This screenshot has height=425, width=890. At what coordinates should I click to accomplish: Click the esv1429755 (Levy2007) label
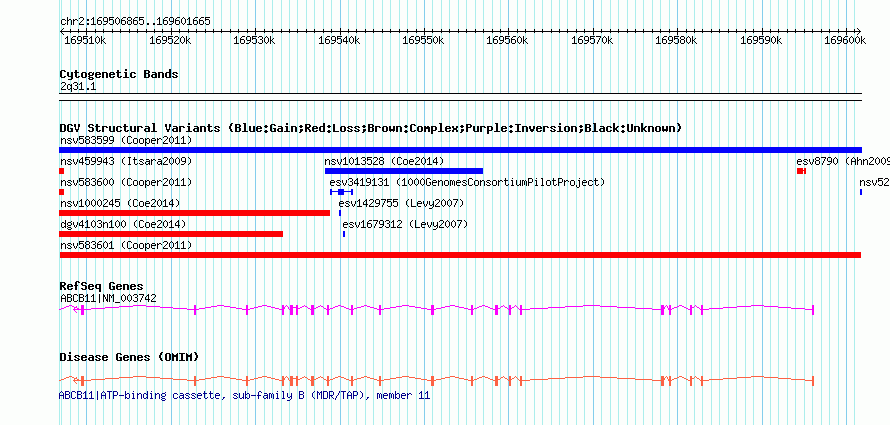coord(401,203)
